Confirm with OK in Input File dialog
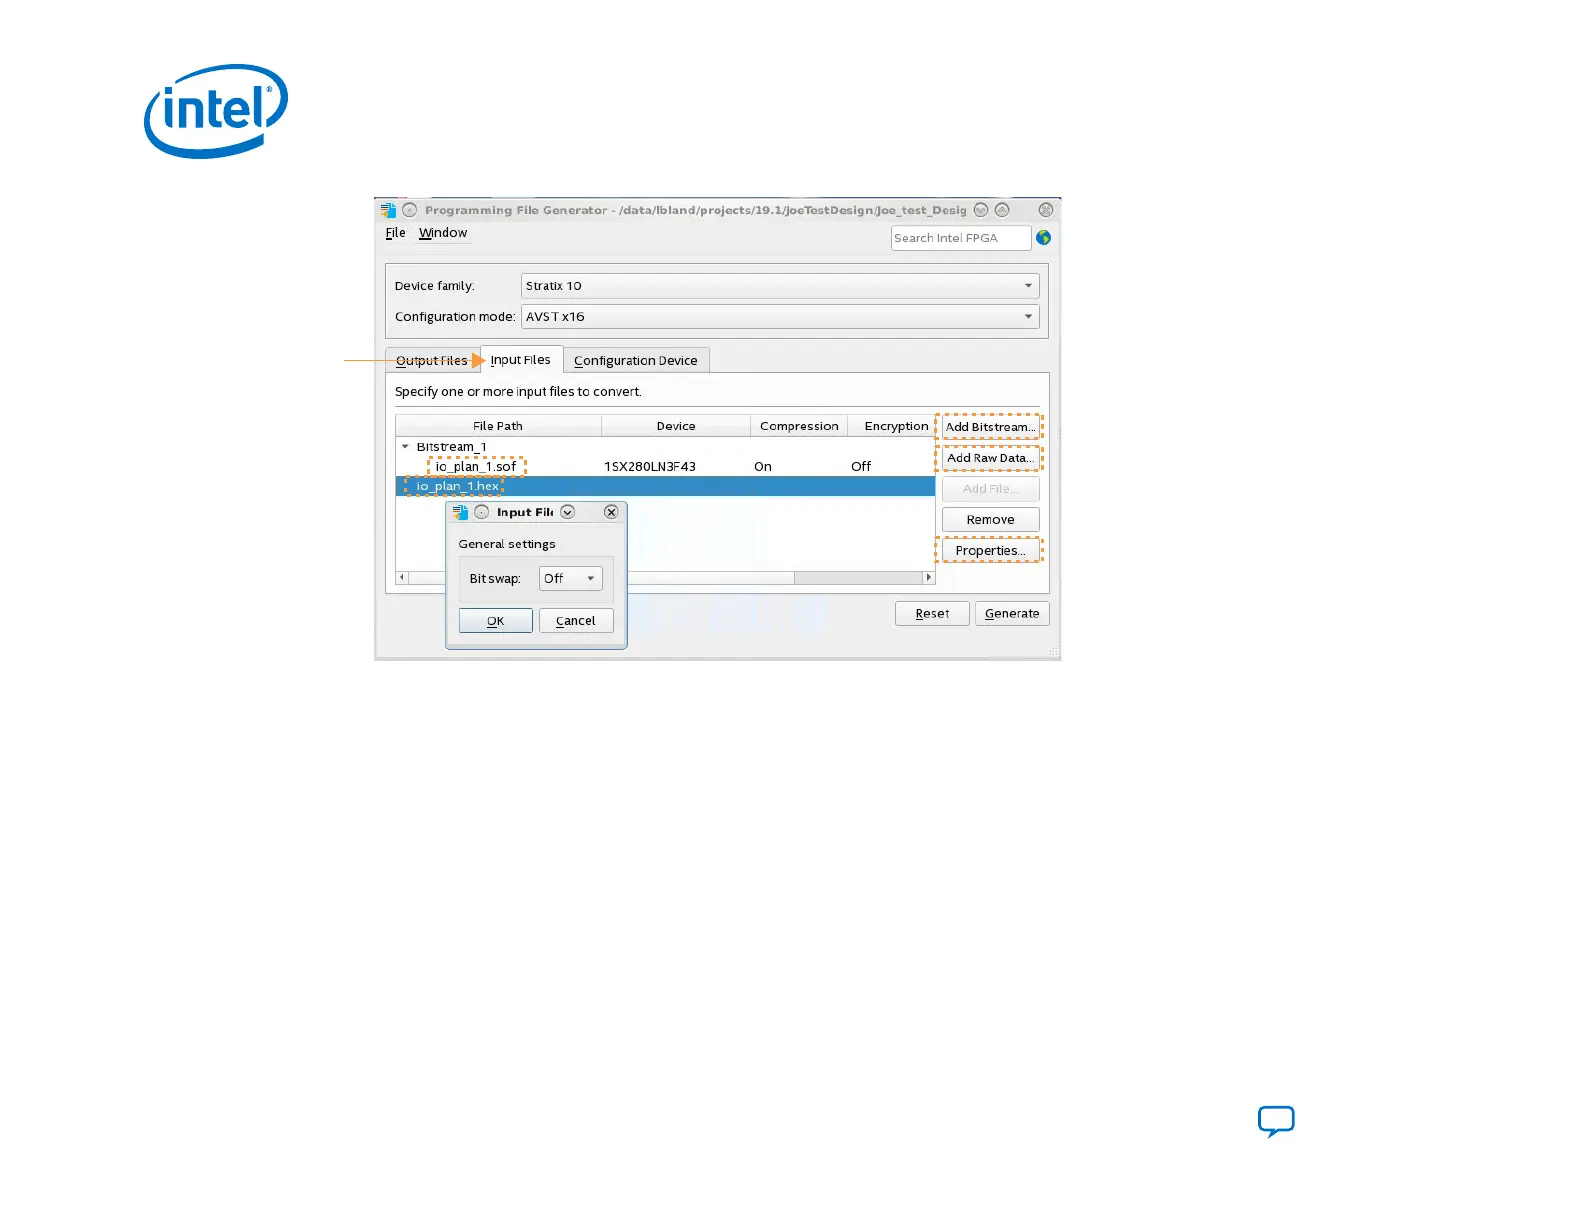 (496, 621)
